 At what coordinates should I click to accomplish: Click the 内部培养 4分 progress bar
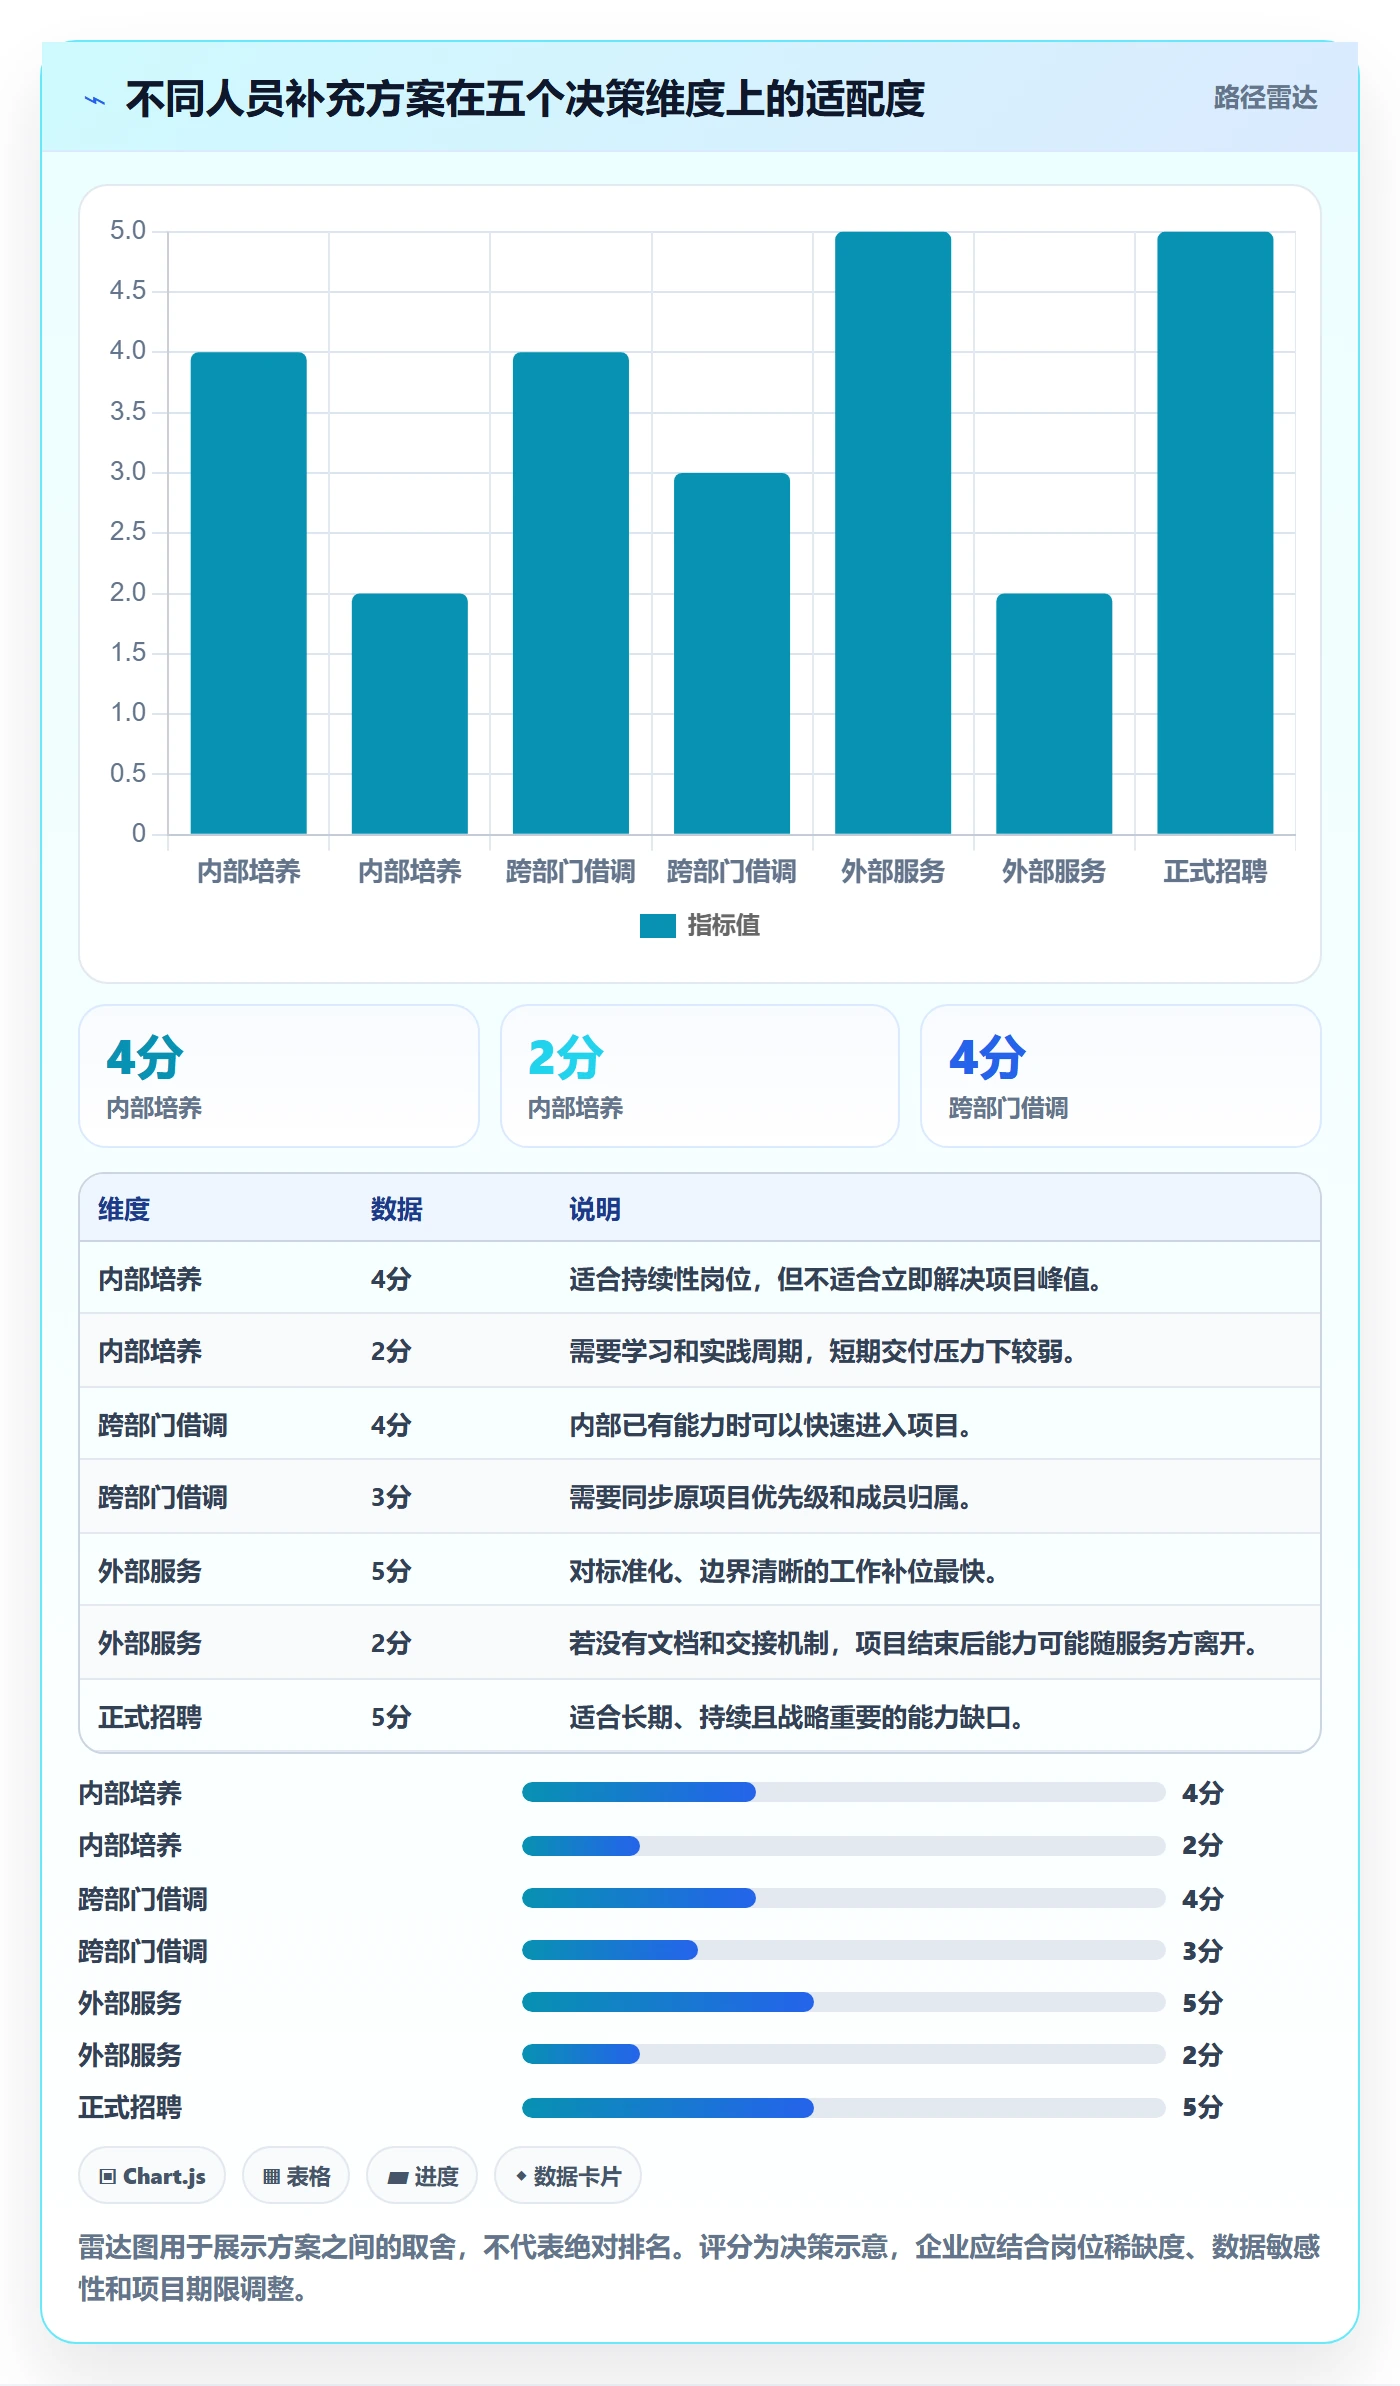click(x=843, y=1792)
